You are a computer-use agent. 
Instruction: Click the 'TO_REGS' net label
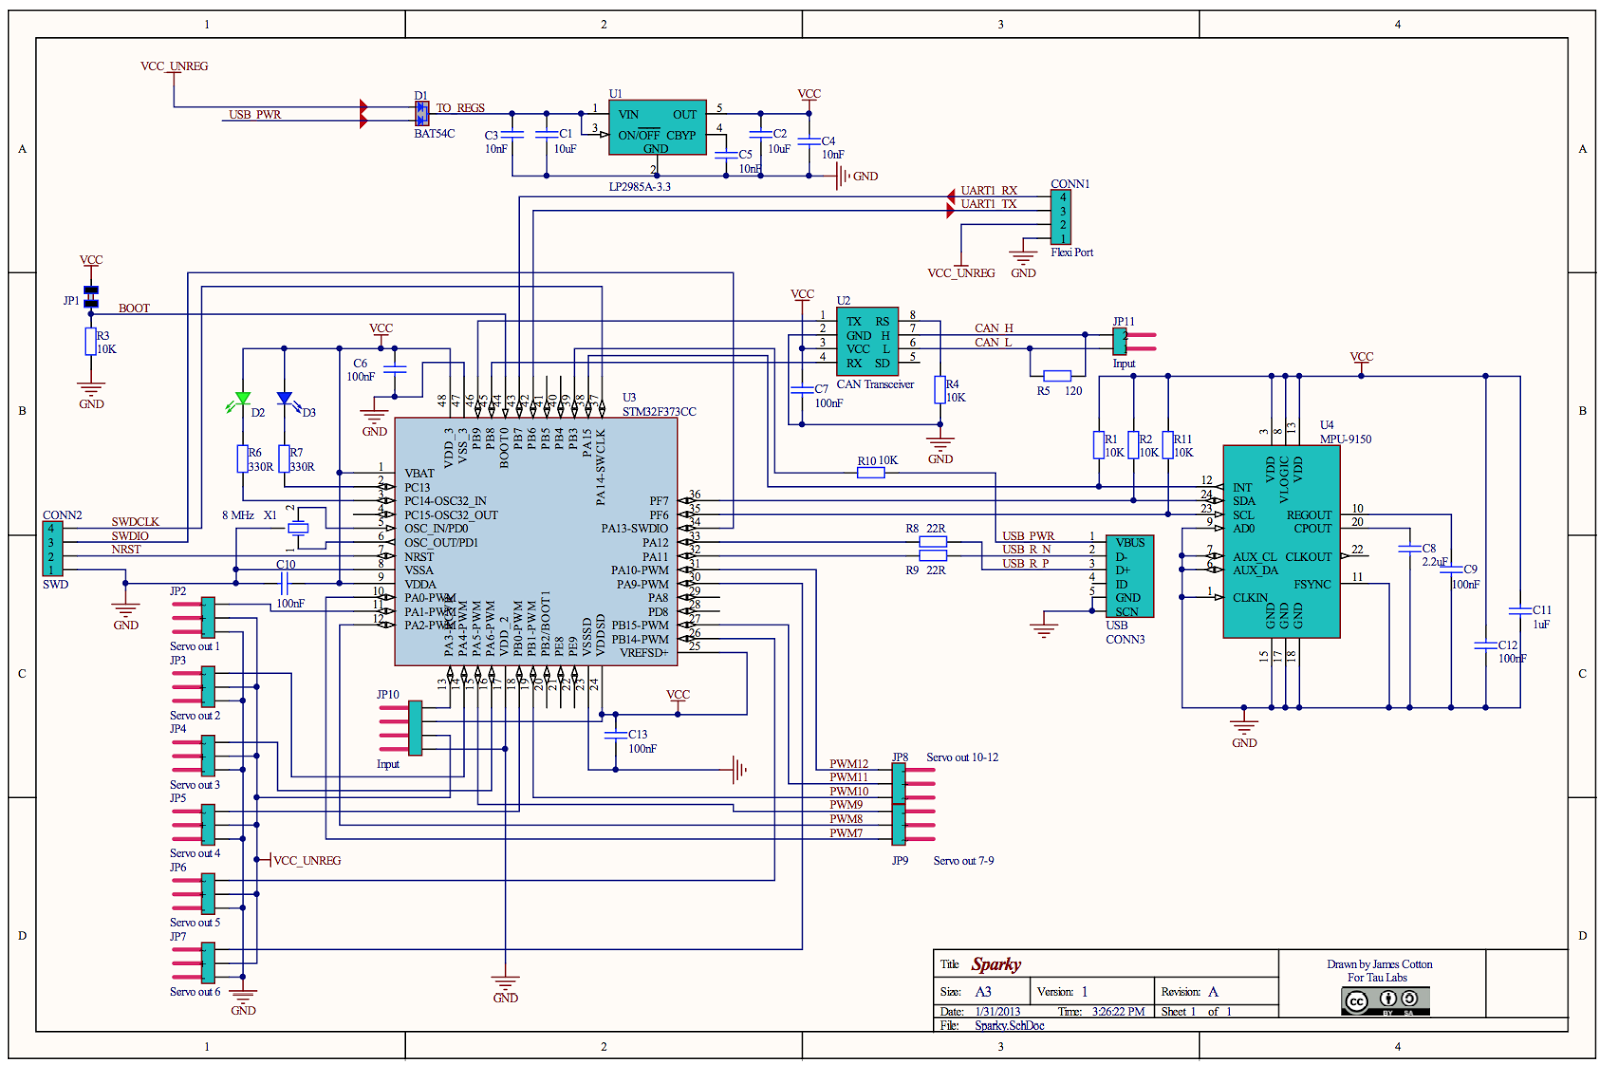pos(460,108)
